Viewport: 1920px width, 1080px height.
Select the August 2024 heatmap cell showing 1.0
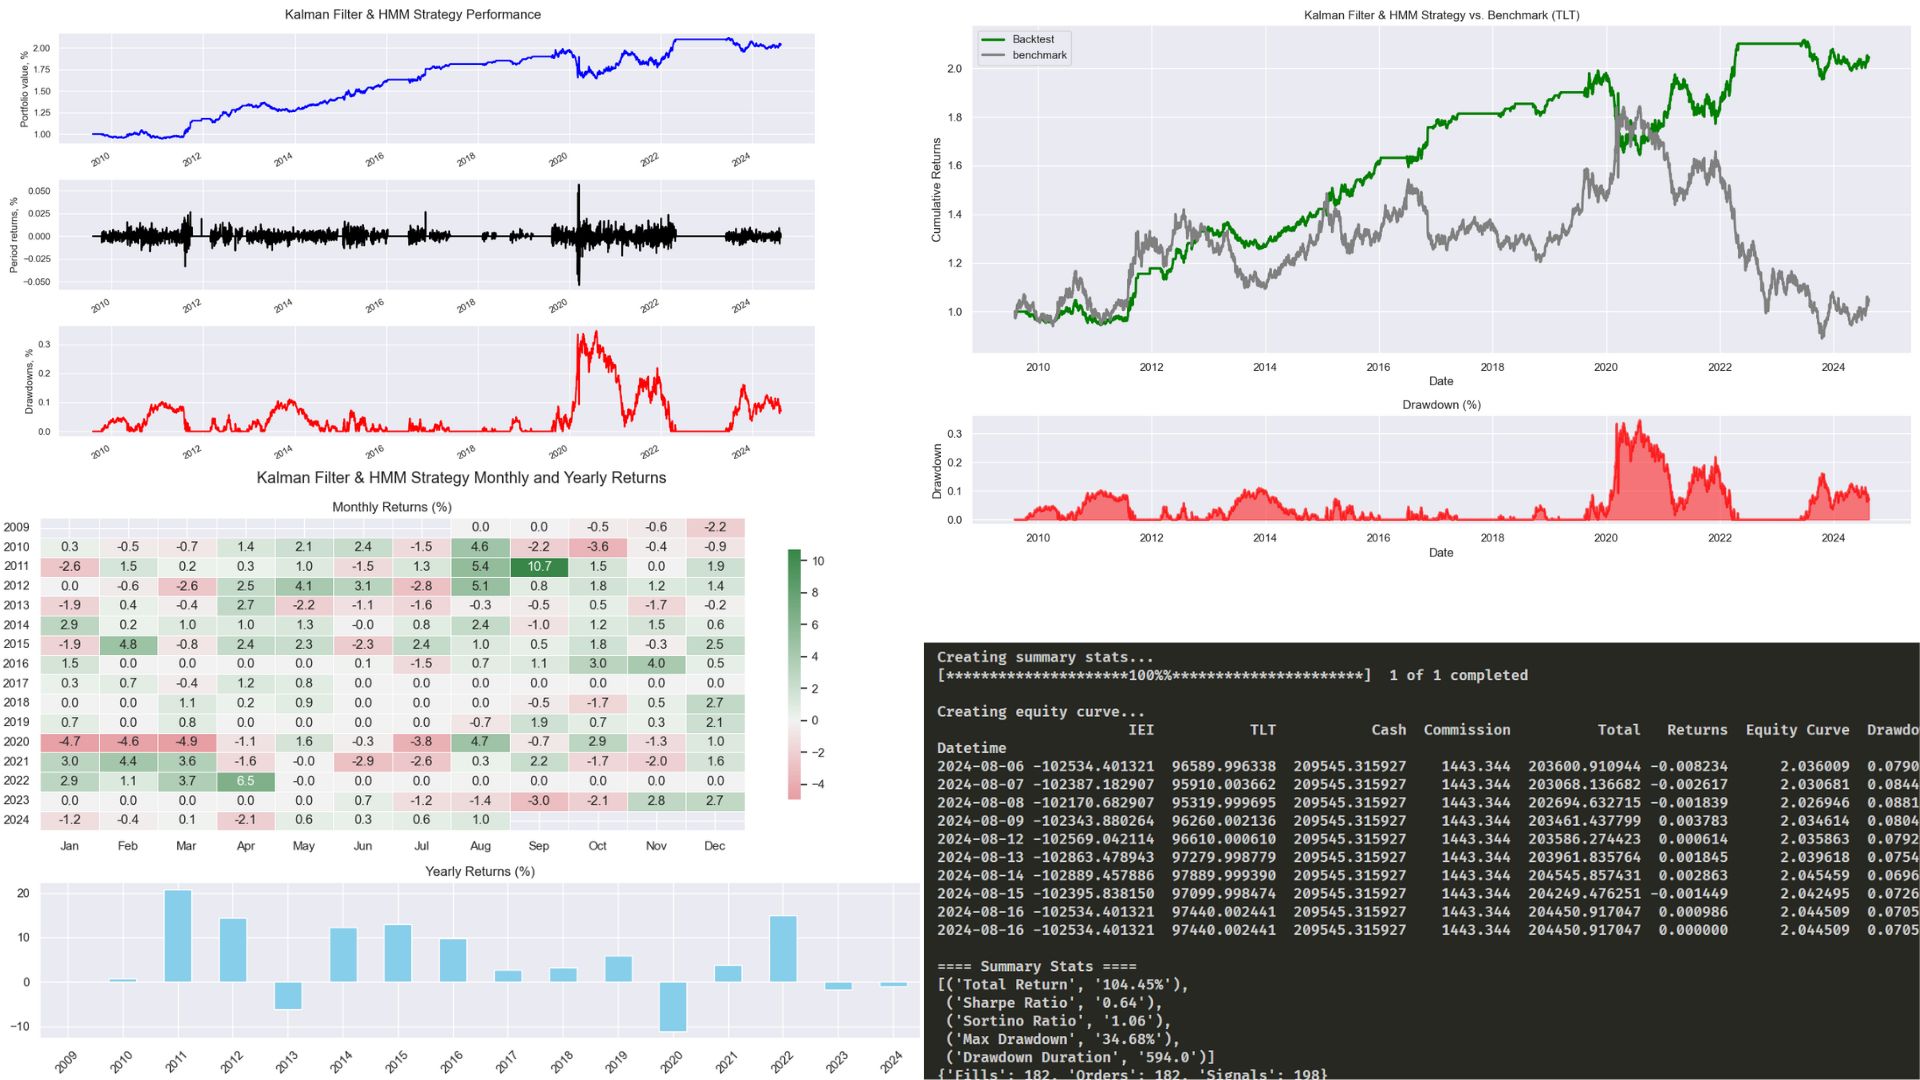[x=480, y=820]
